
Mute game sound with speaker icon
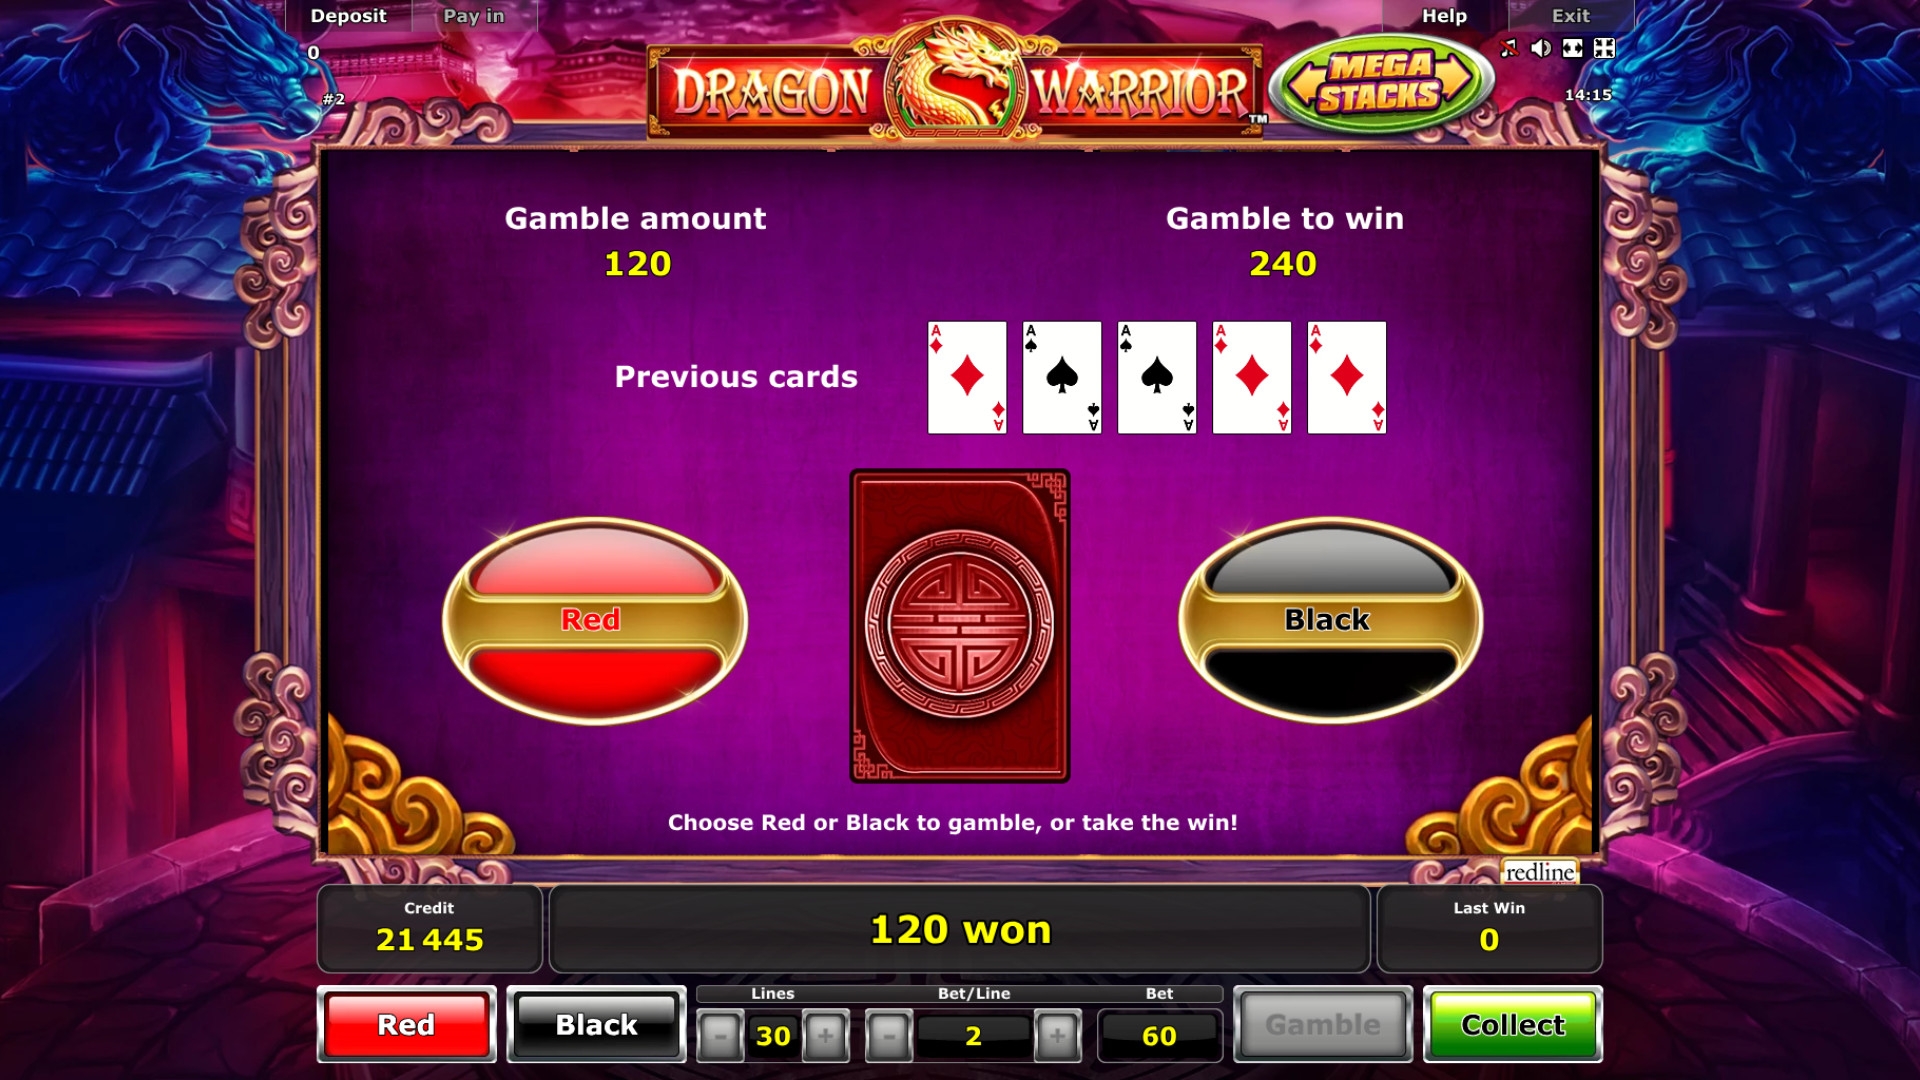coord(1541,48)
